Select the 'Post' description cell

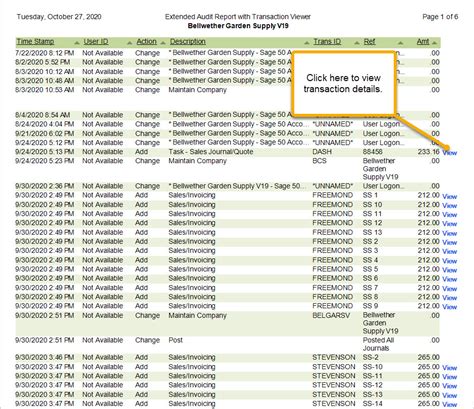175,340
